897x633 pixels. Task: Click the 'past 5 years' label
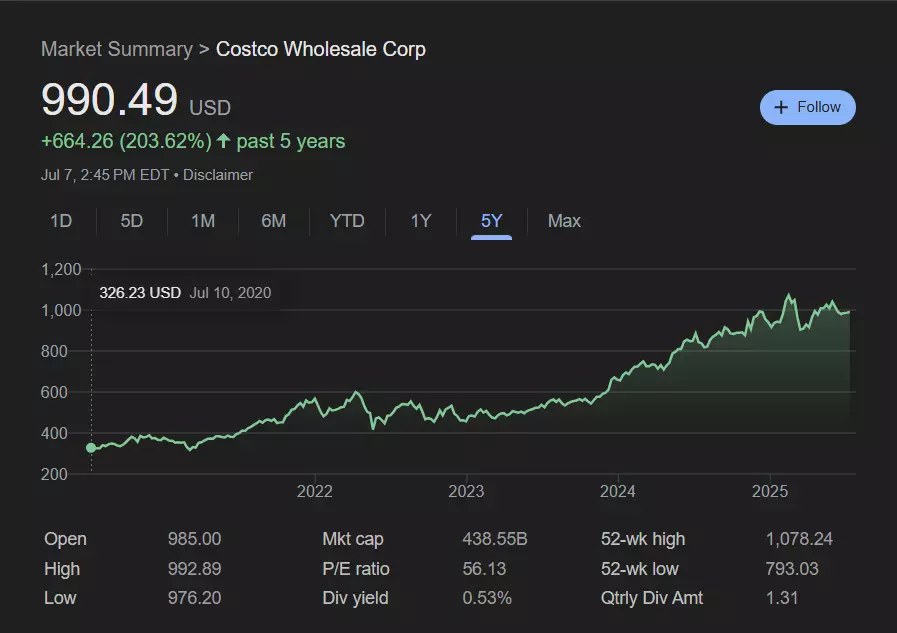pos(291,141)
